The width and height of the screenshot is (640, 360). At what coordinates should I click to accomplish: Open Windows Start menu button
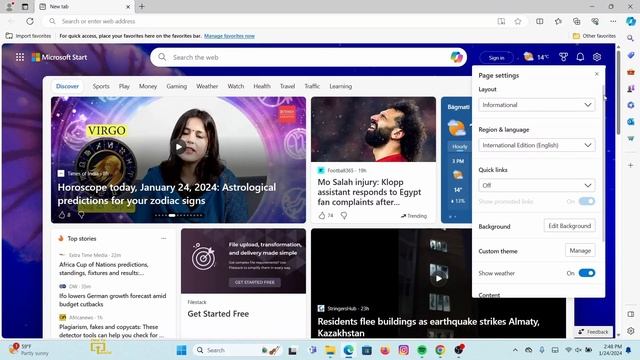coord(182,350)
